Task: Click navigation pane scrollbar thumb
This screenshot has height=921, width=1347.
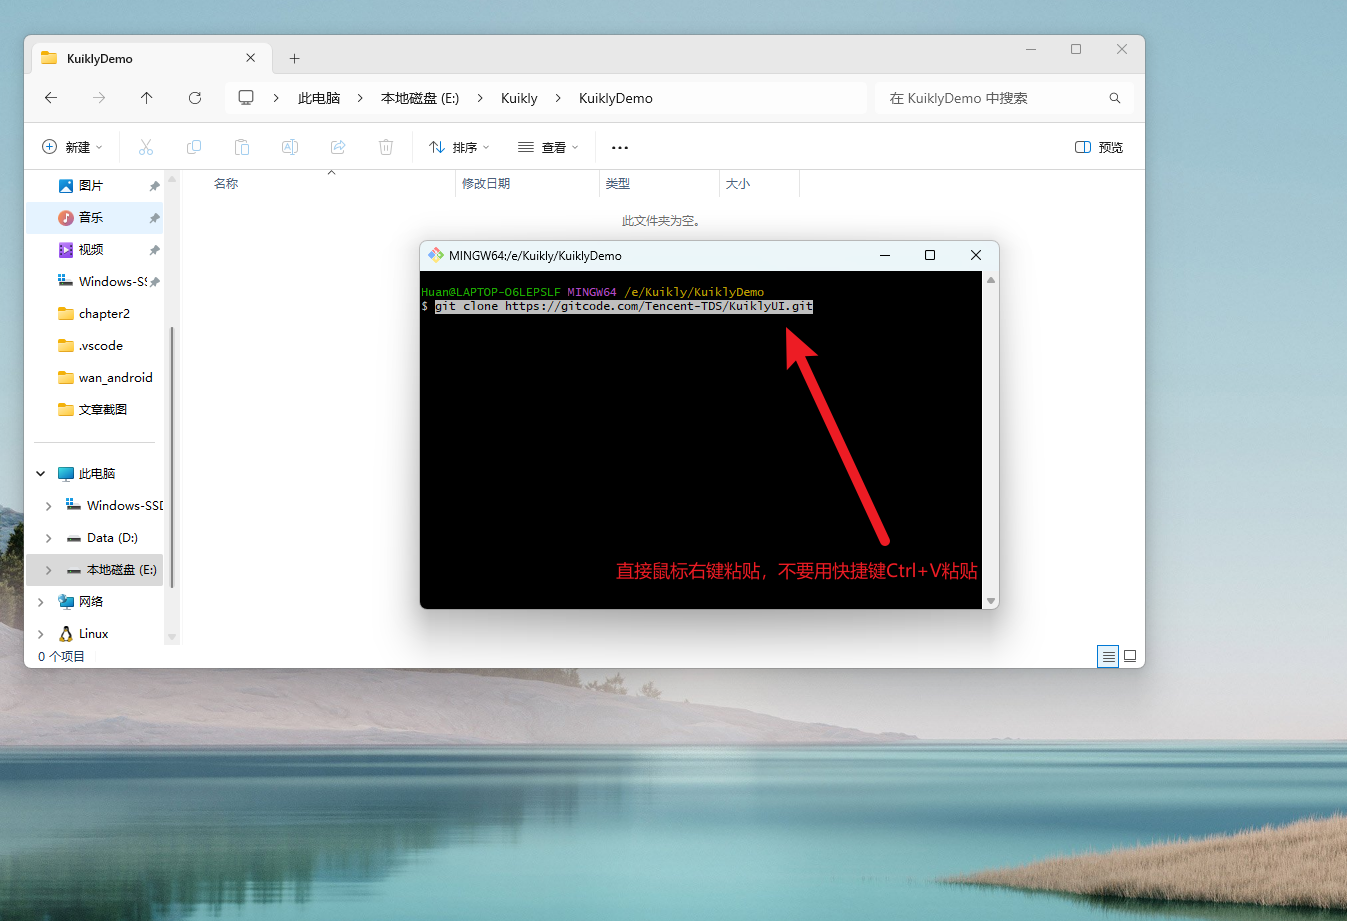Action: click(x=172, y=456)
